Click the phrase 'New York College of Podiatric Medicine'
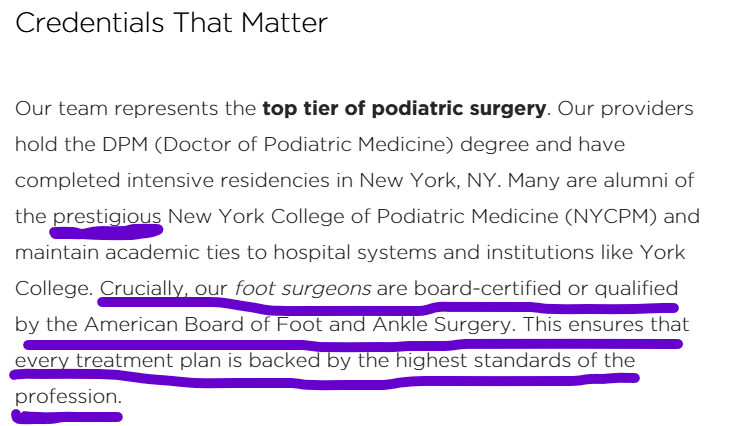Image resolution: width=737 pixels, height=426 pixels. pyautogui.click(x=363, y=217)
